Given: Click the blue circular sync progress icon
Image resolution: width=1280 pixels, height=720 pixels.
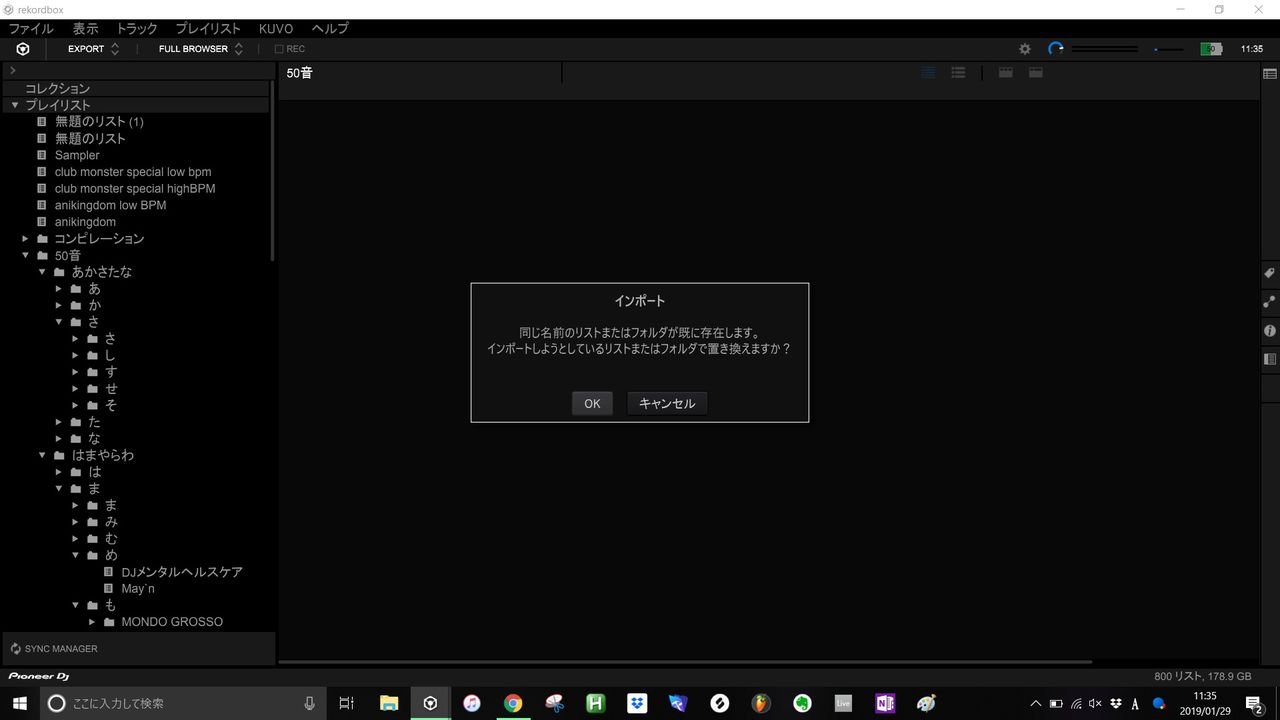Looking at the screenshot, I should 1055,49.
